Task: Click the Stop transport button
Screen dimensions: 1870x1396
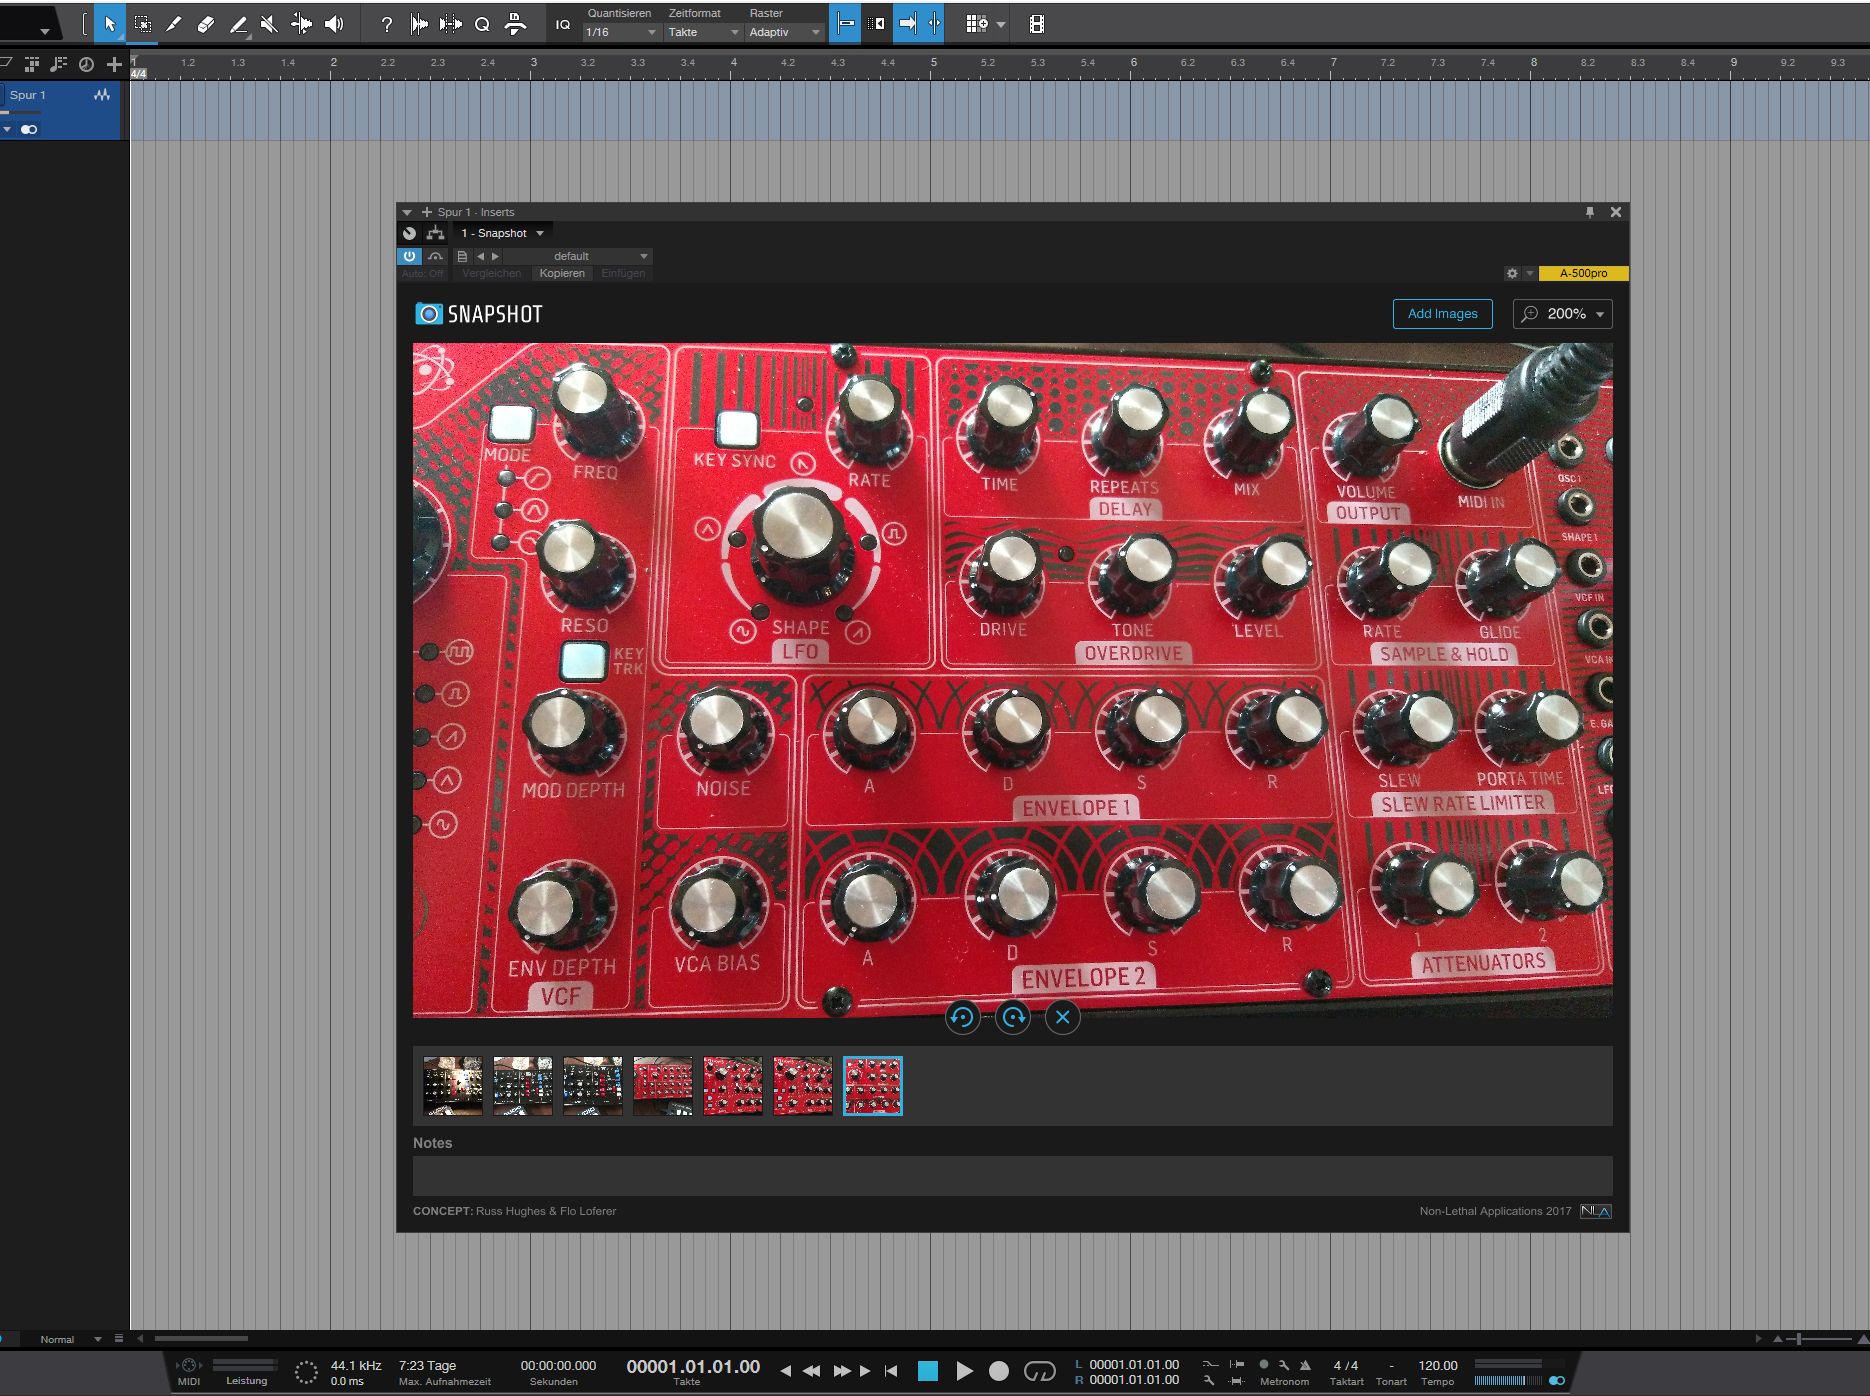Action: click(x=928, y=1371)
